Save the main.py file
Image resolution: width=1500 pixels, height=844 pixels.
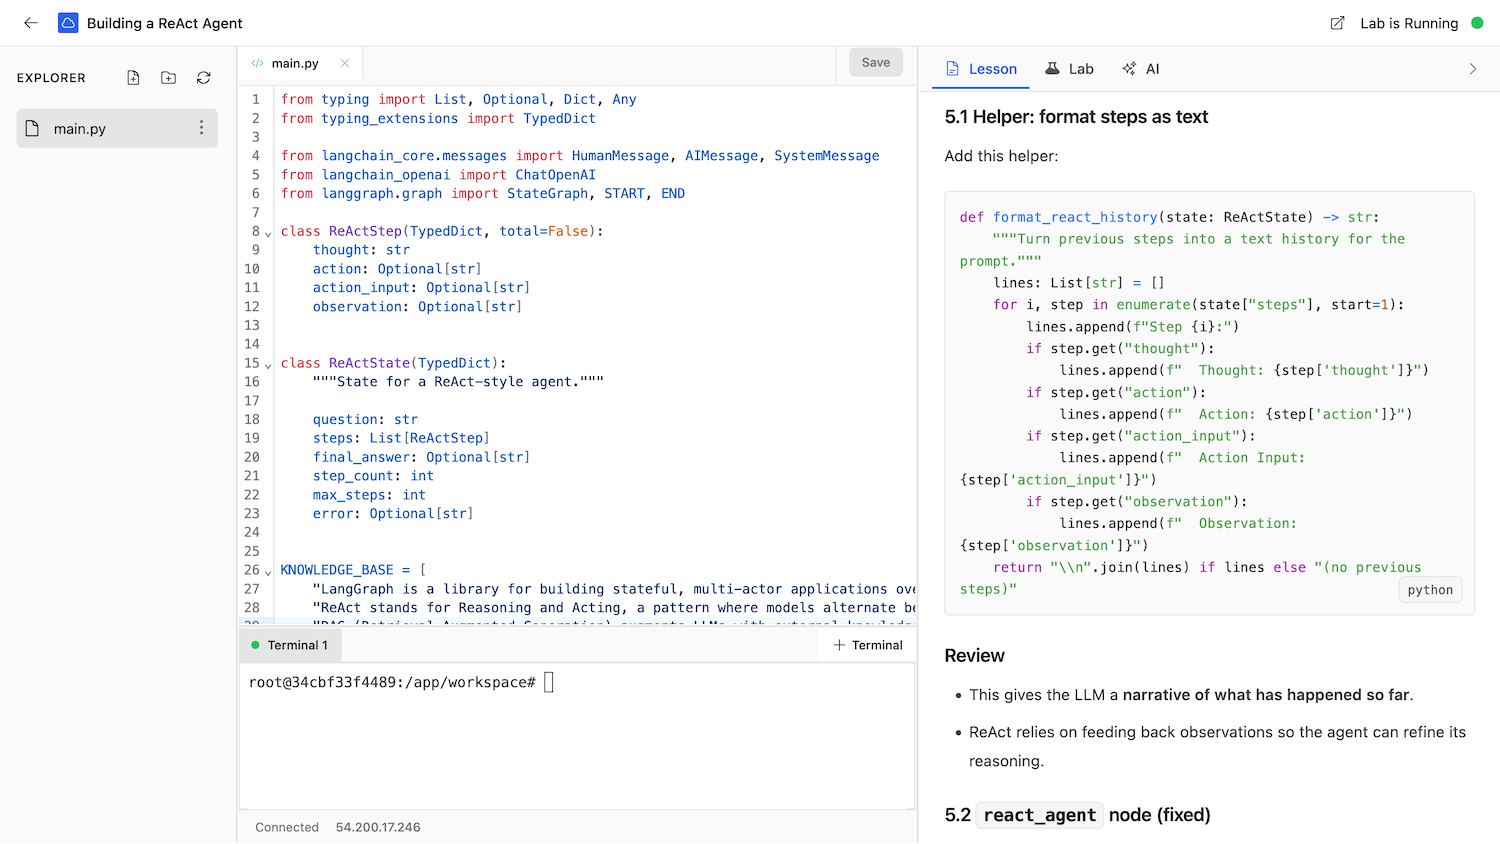(x=875, y=61)
